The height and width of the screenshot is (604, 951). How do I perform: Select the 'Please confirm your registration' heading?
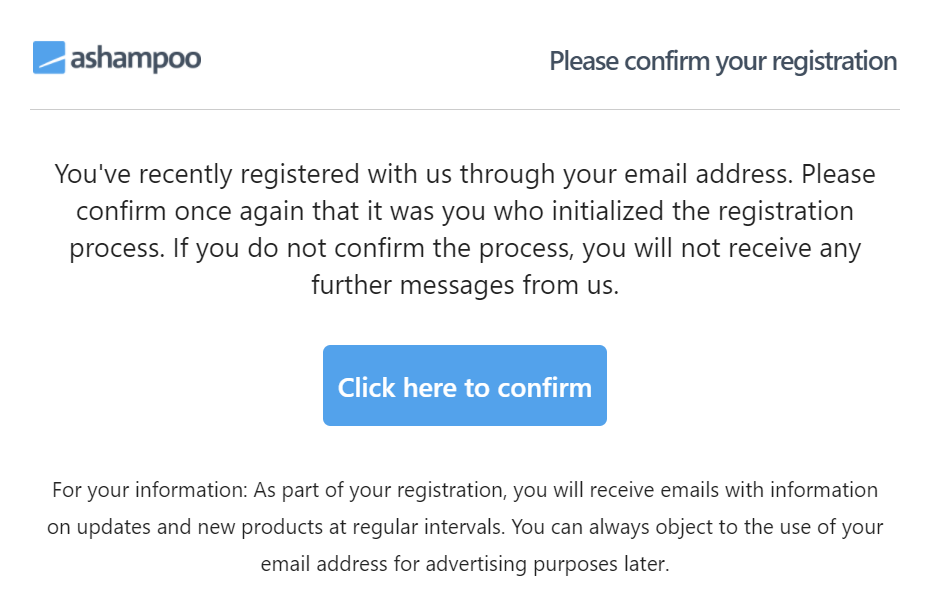click(723, 61)
